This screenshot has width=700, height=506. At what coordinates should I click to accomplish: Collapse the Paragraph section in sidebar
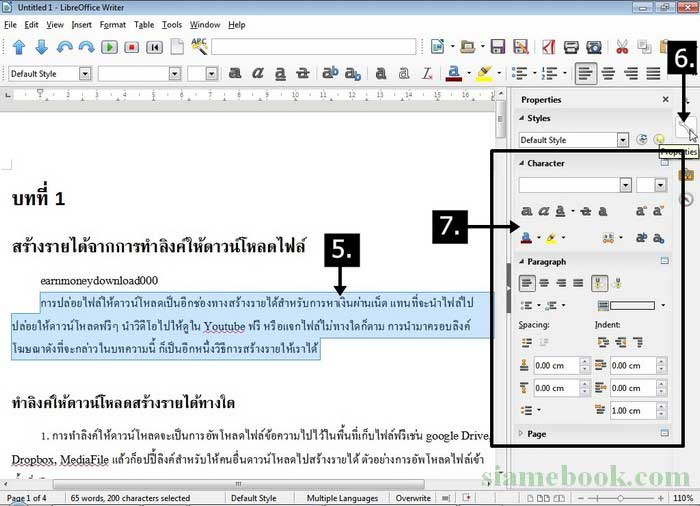[x=521, y=261]
